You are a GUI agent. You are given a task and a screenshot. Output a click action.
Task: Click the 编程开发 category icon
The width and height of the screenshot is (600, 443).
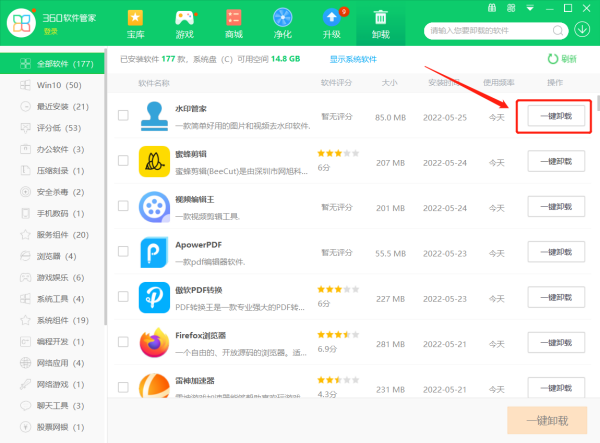(25, 341)
